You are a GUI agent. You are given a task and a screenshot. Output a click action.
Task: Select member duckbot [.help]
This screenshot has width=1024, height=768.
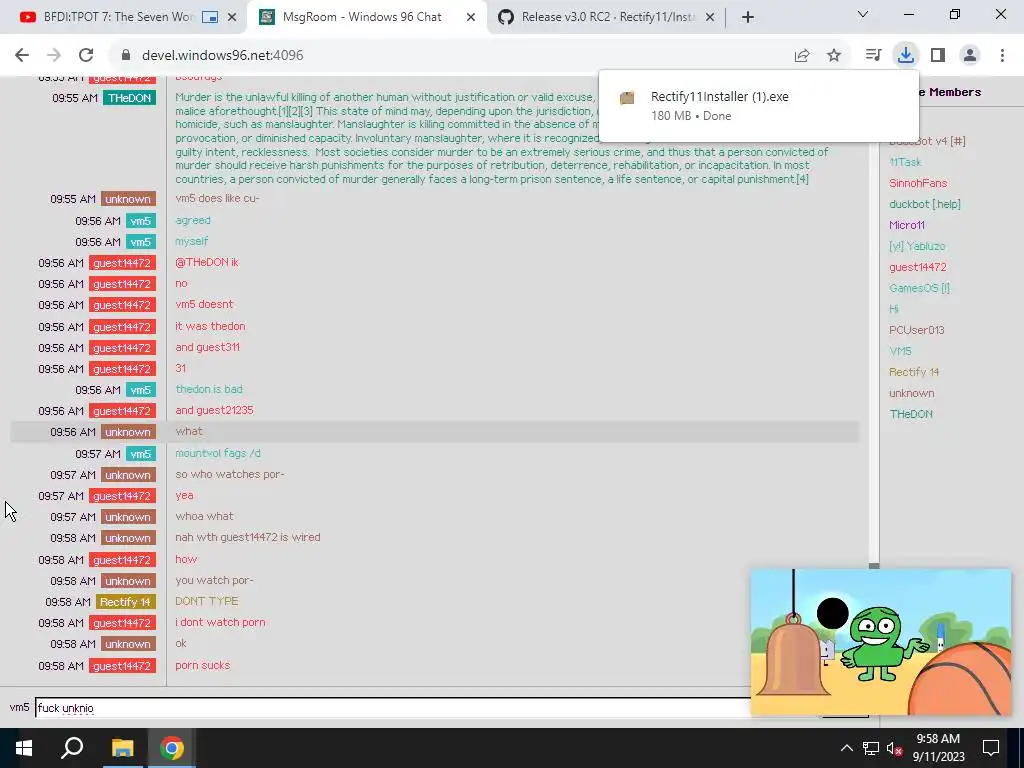pos(925,204)
